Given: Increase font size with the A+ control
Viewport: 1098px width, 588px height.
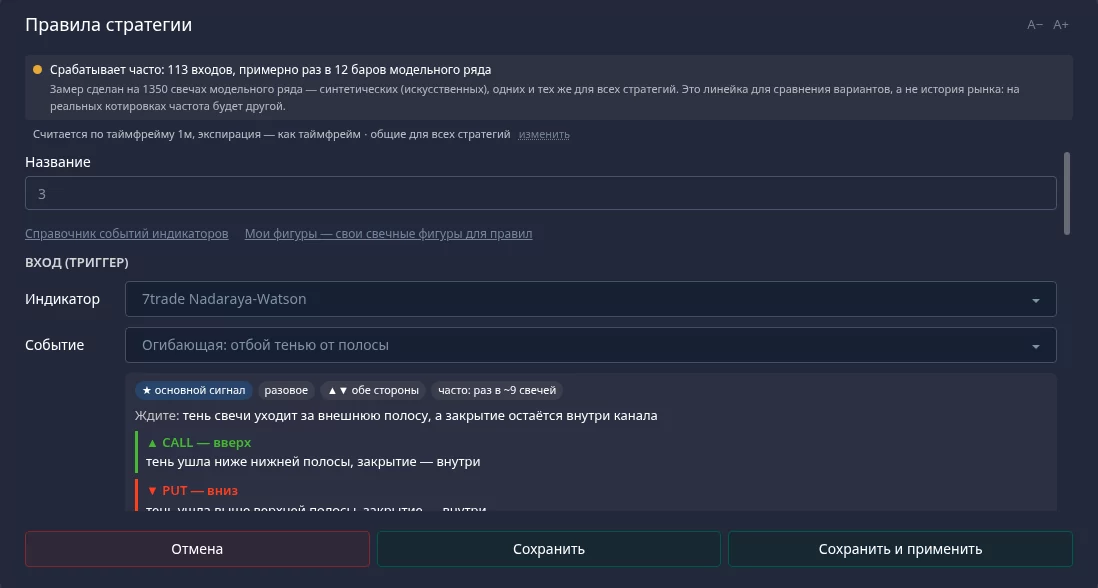Looking at the screenshot, I should pyautogui.click(x=1061, y=25).
